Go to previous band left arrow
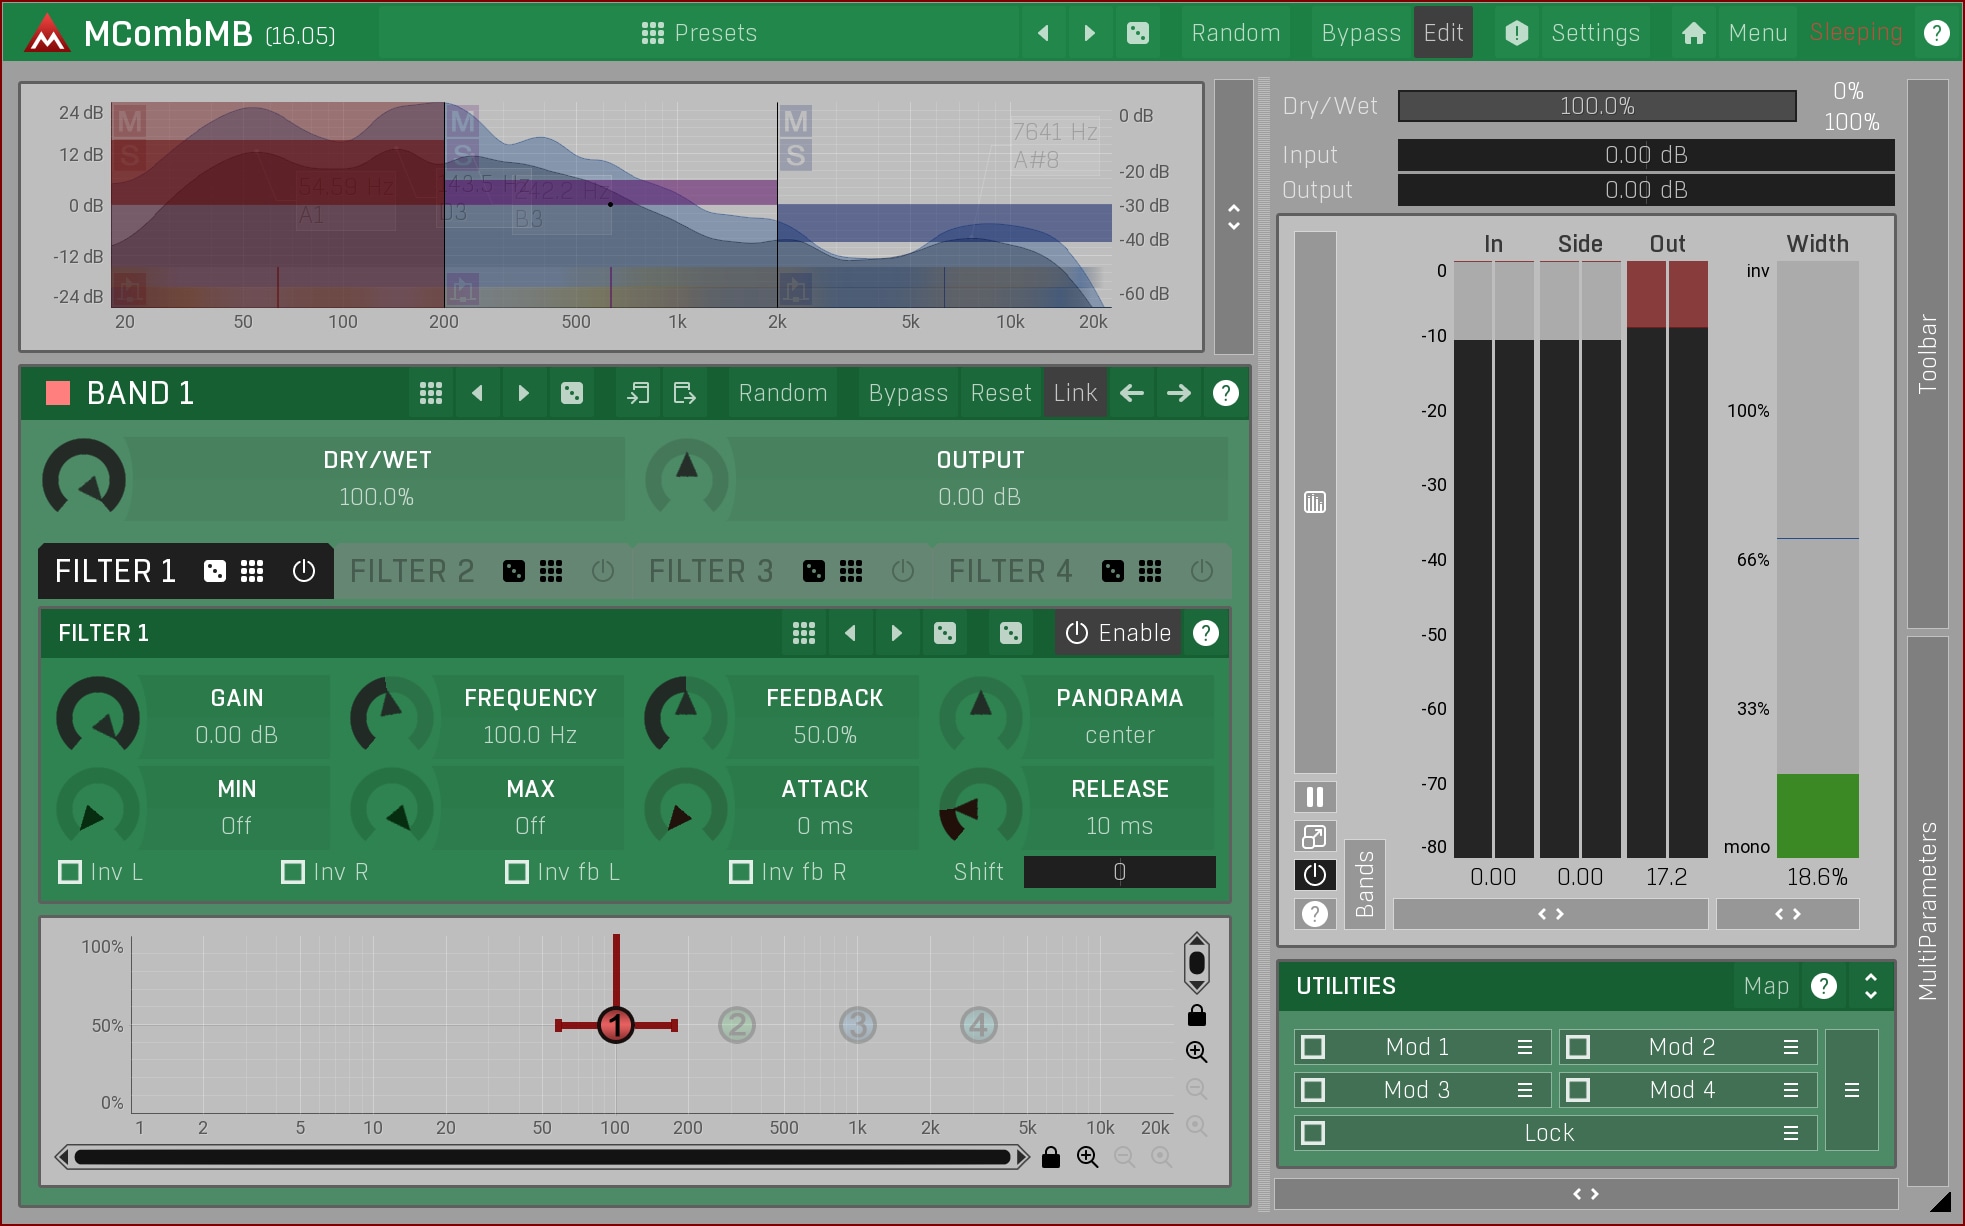Screen dimensions: 1965x1226 coord(1132,393)
